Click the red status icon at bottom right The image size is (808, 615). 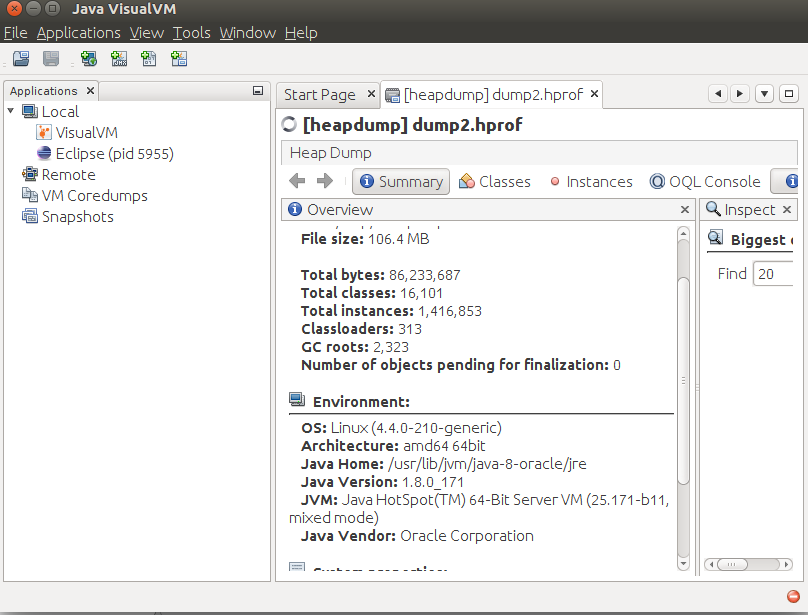(x=794, y=596)
